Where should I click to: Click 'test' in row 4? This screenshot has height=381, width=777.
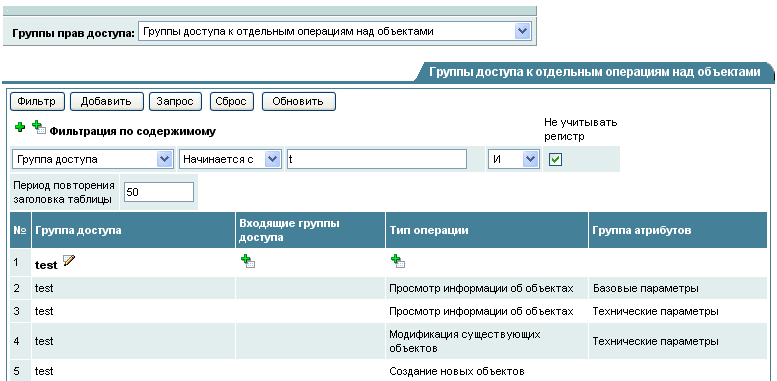point(44,341)
